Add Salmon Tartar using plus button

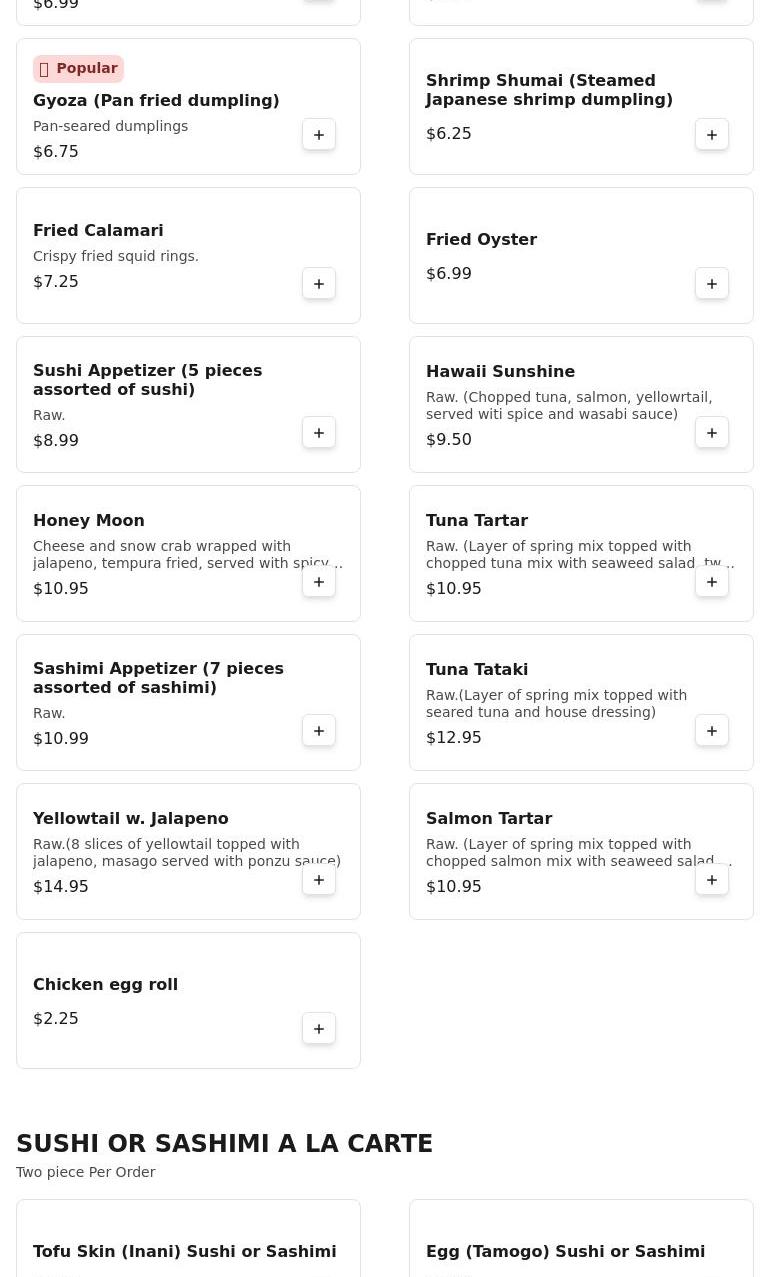coord(712,880)
